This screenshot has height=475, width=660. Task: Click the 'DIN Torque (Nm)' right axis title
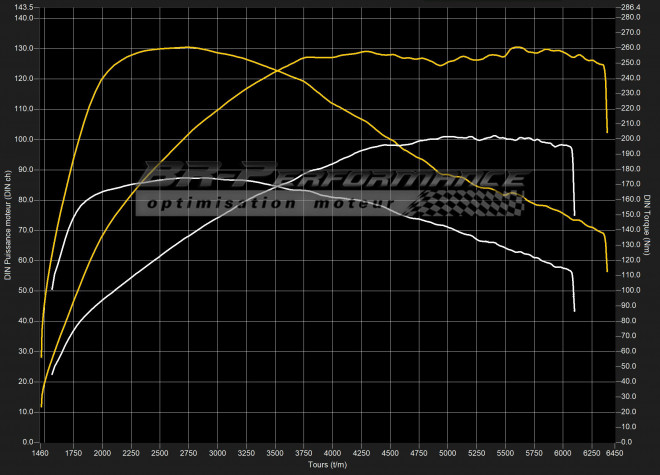tap(650, 225)
